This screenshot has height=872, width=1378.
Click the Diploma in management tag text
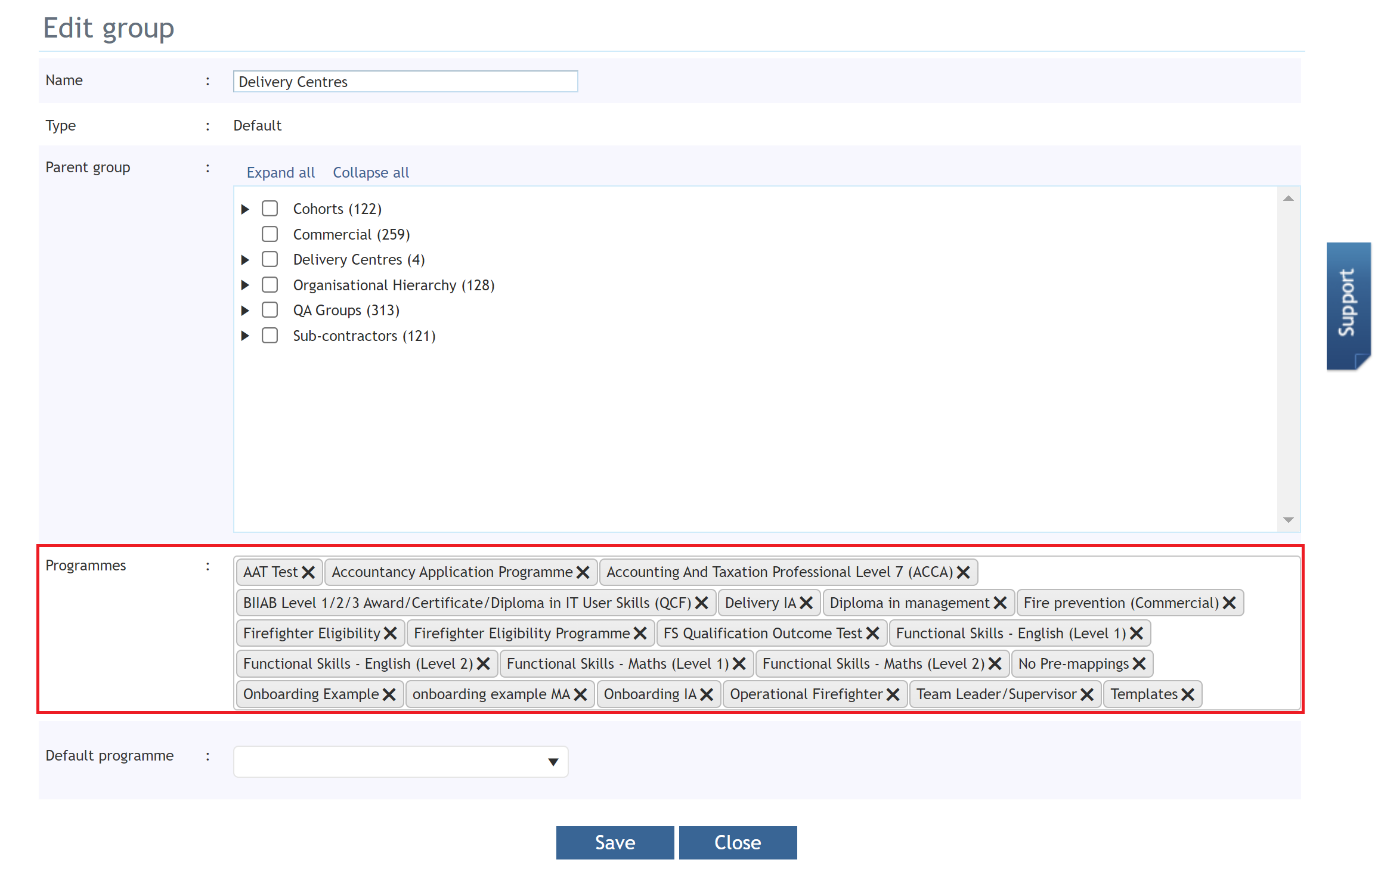[909, 603]
